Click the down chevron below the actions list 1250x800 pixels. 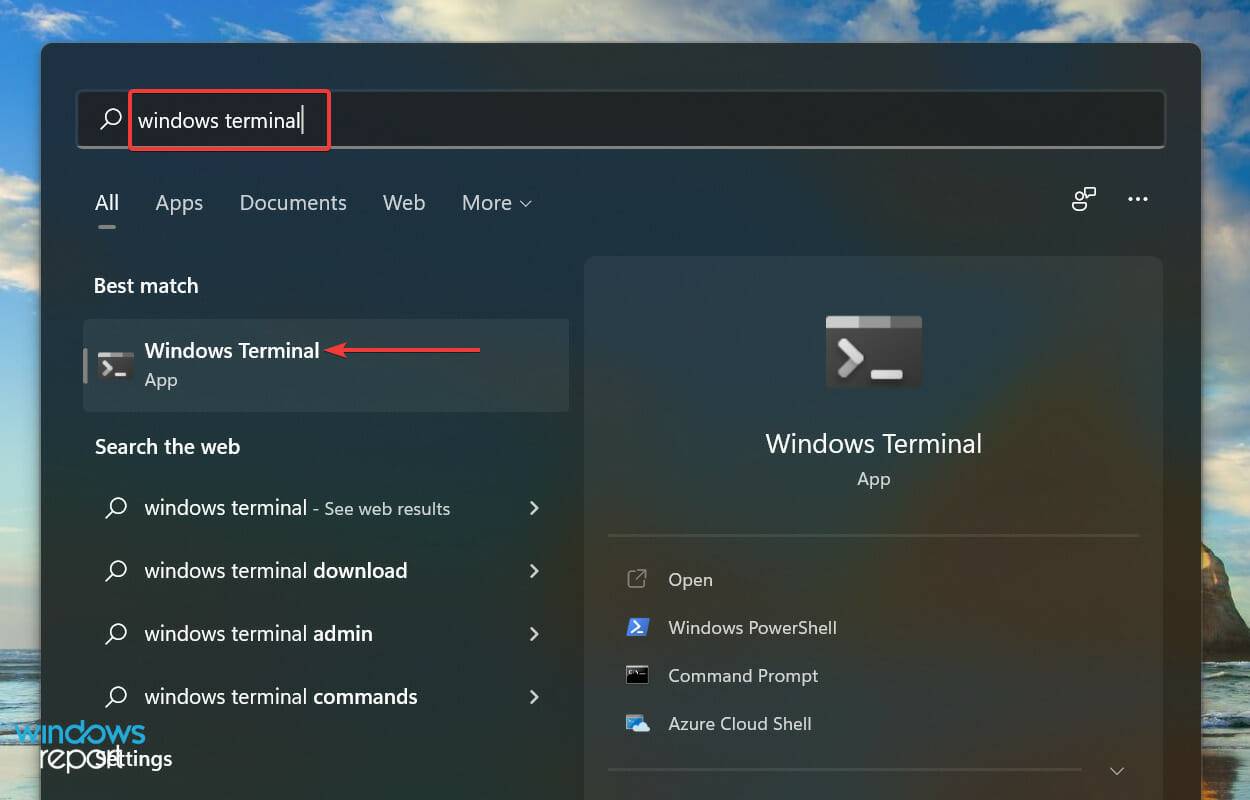(1116, 771)
